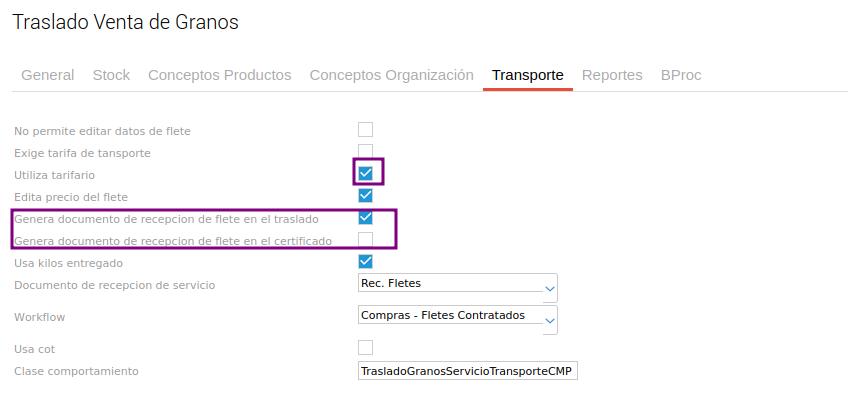Toggle Usa kilos entregado checkbox
The height and width of the screenshot is (418, 848).
point(365,262)
